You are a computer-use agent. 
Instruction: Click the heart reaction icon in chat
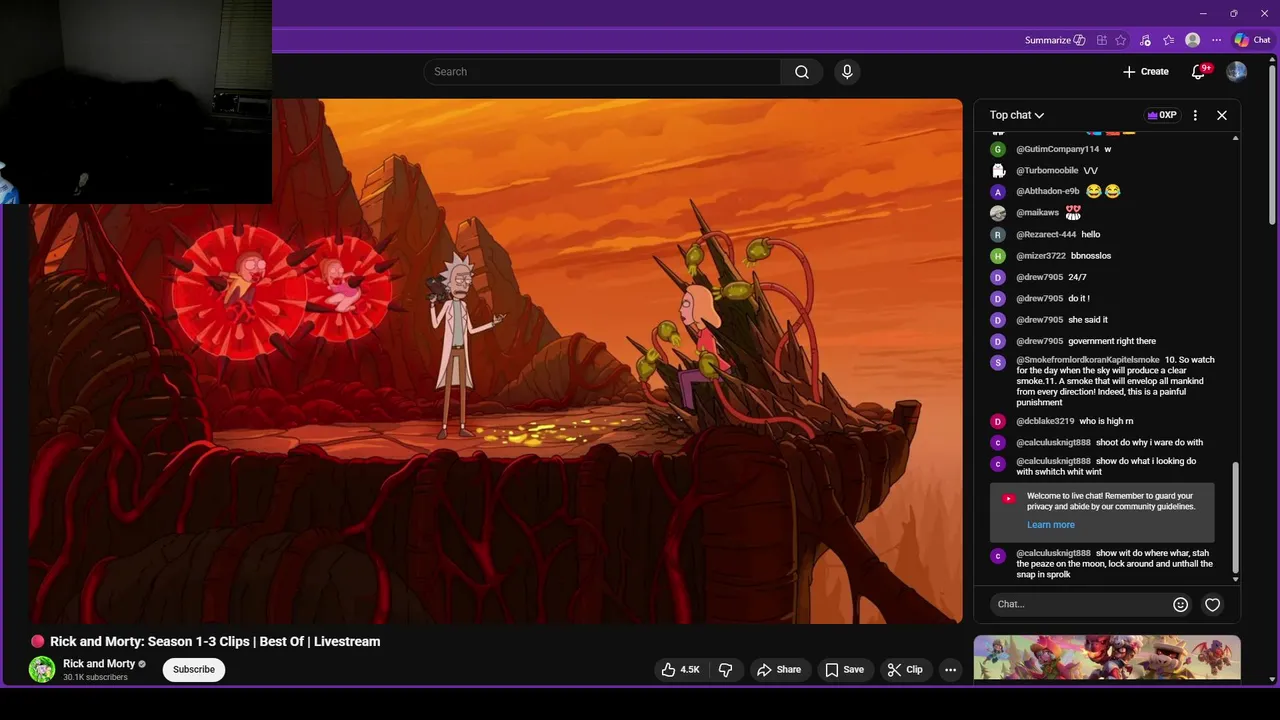point(1212,604)
